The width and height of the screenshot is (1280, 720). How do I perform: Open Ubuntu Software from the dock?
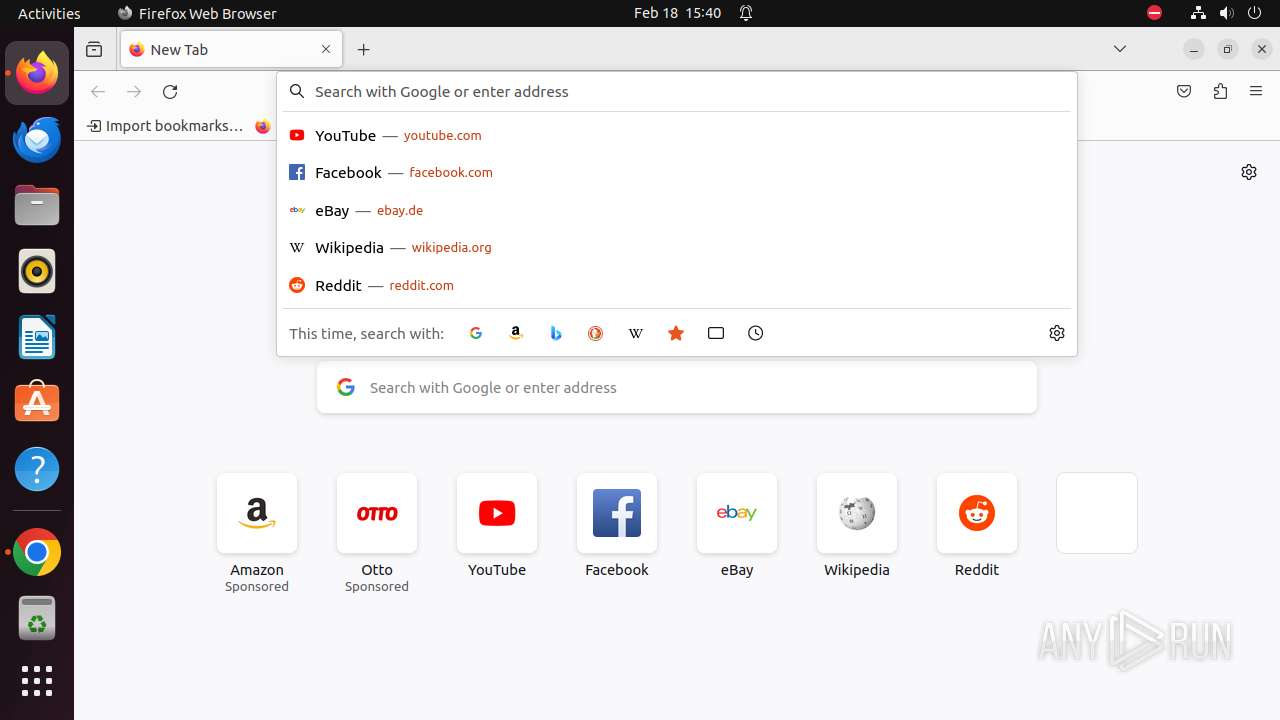(x=37, y=403)
